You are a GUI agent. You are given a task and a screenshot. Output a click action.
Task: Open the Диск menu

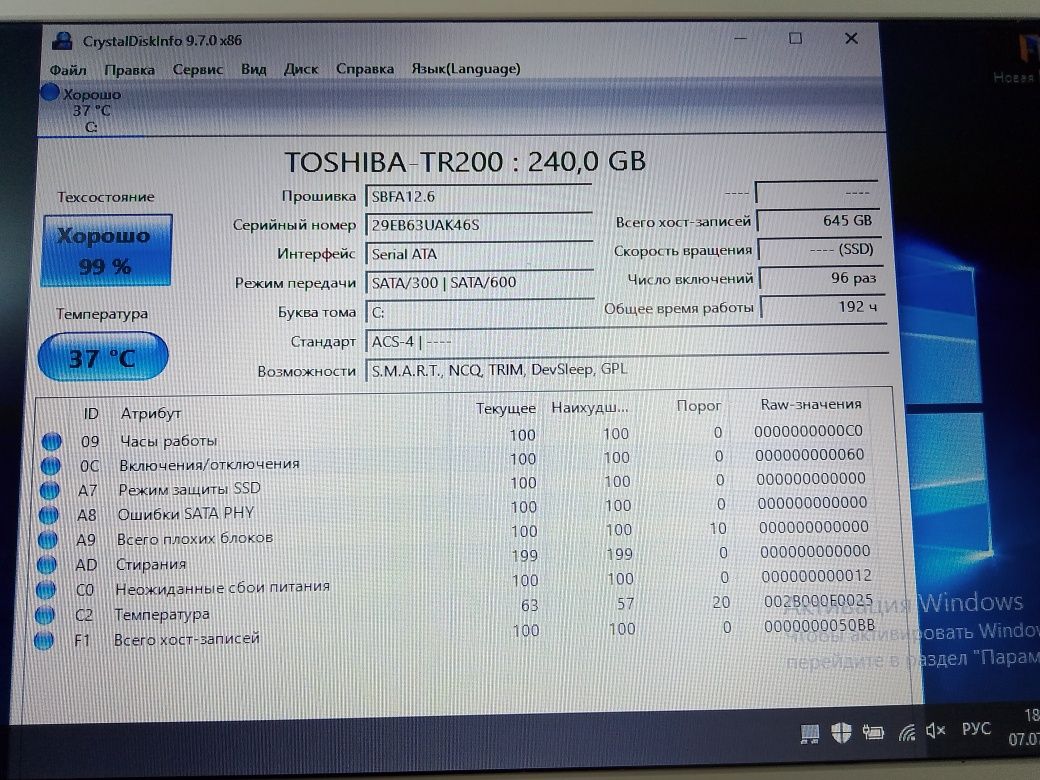pos(301,69)
